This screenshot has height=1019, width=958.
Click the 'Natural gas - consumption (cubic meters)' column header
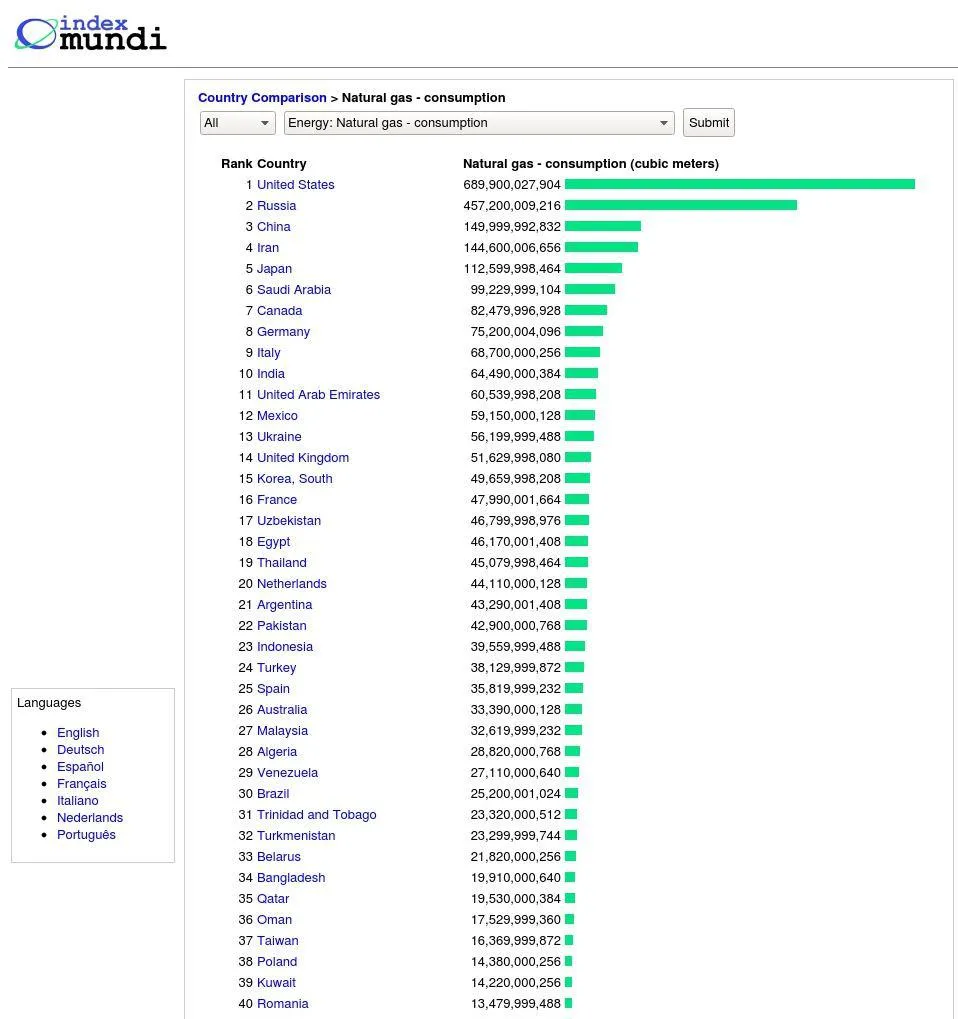tap(591, 164)
